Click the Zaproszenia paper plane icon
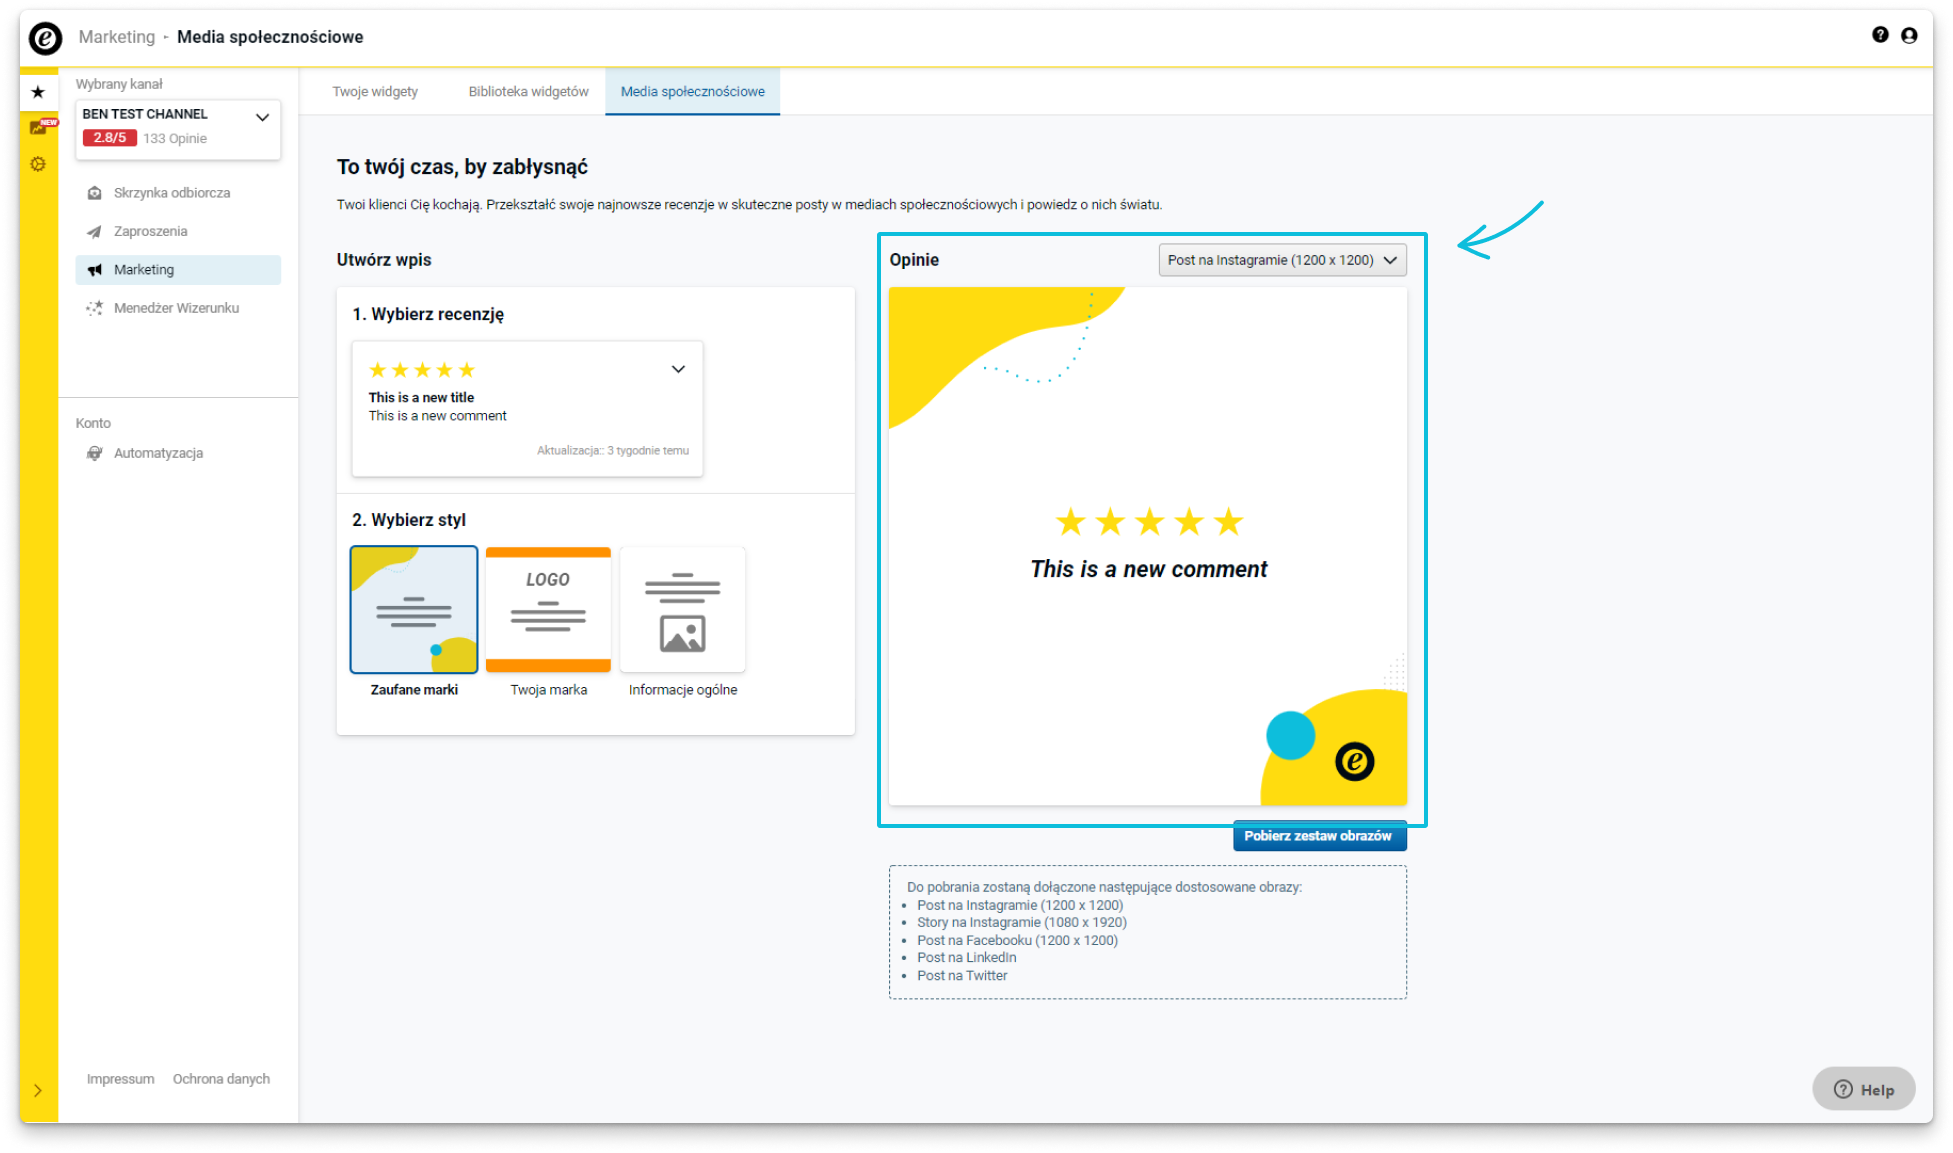 point(94,232)
